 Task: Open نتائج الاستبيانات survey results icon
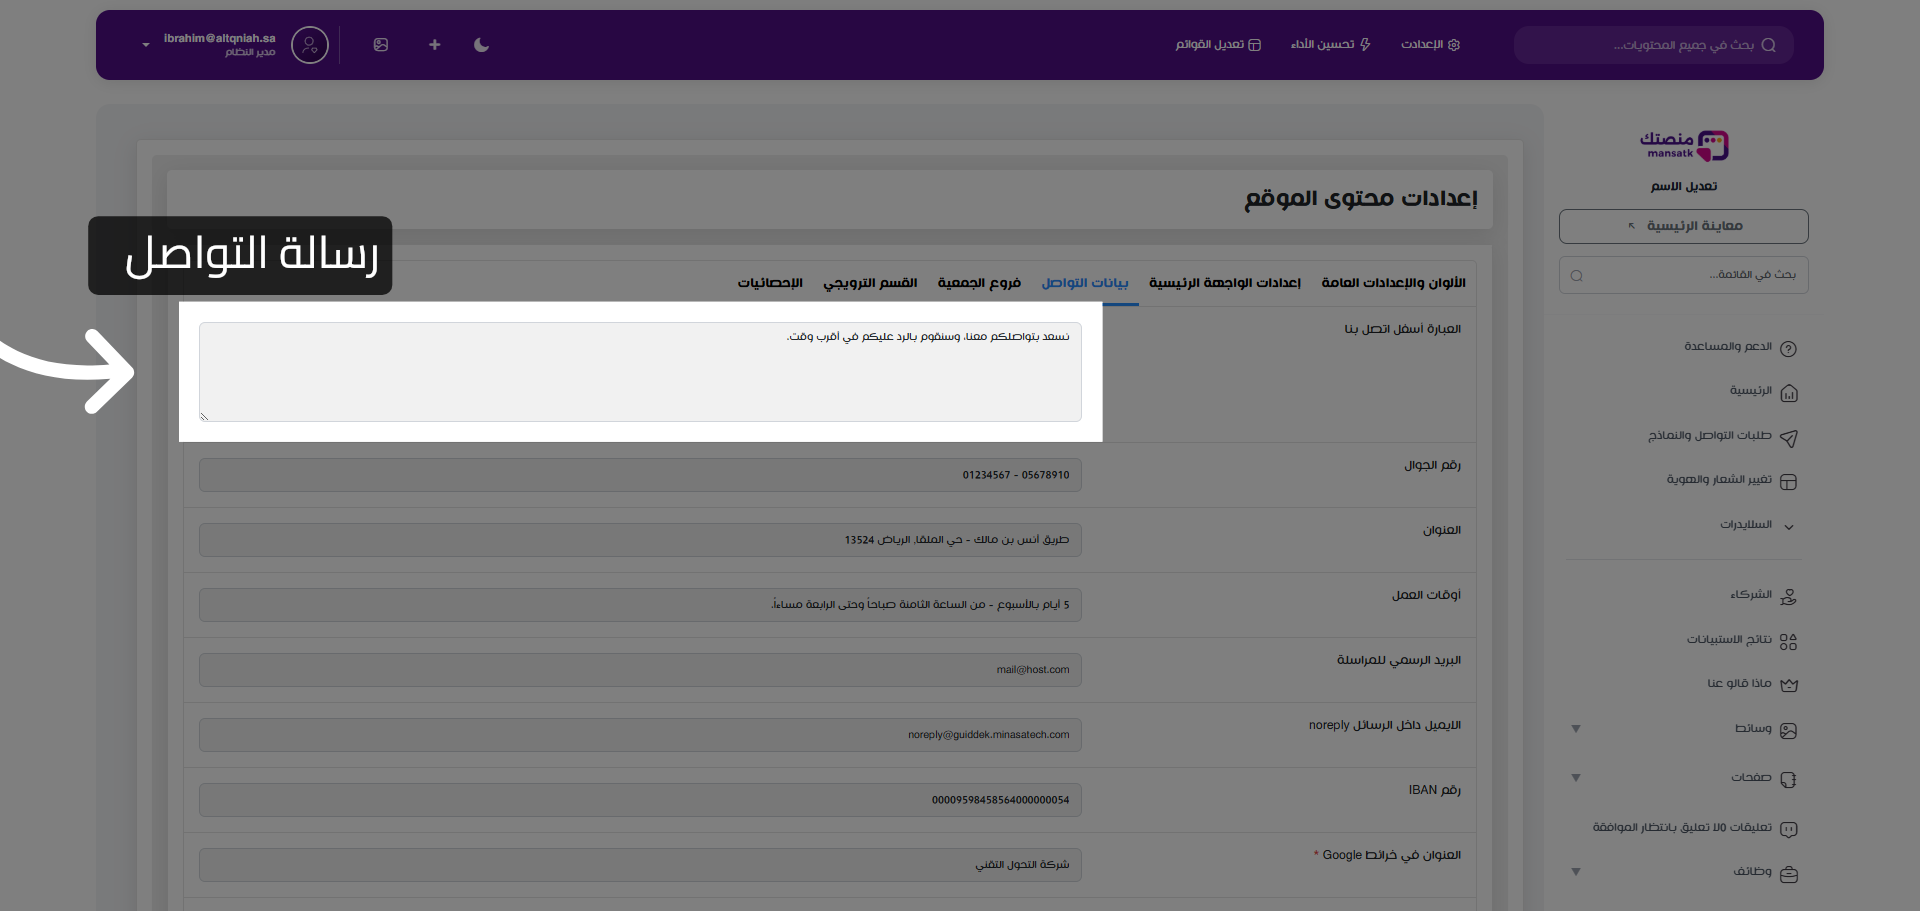point(1730,640)
